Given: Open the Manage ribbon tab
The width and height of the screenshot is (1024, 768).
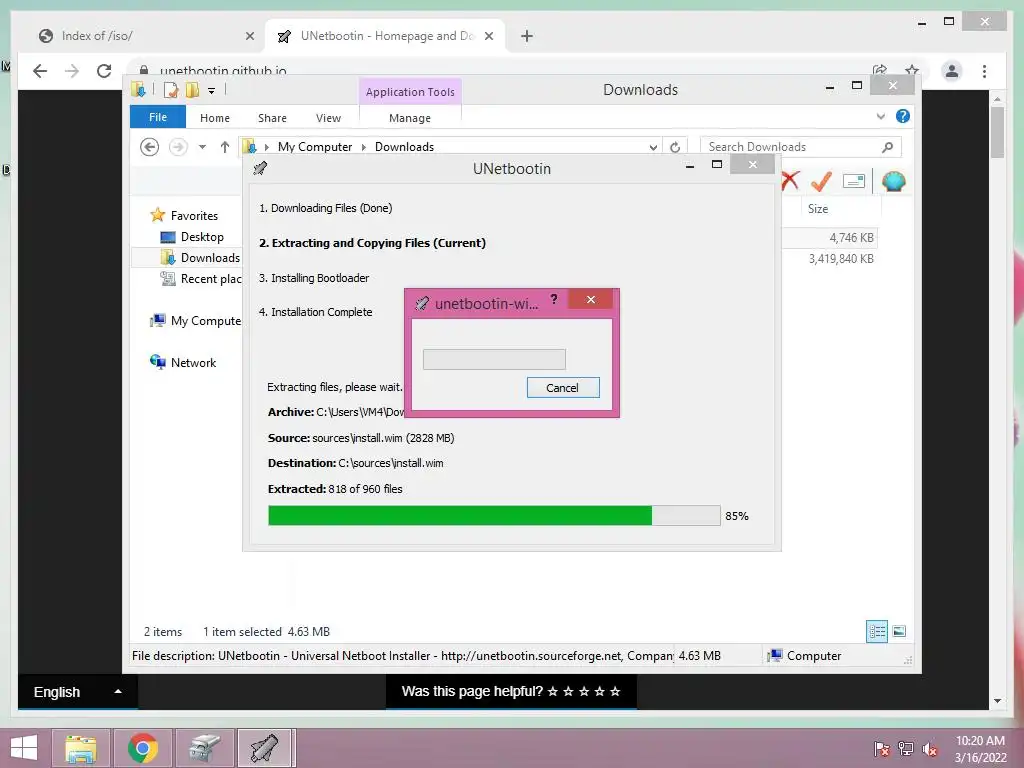Looking at the screenshot, I should (410, 118).
